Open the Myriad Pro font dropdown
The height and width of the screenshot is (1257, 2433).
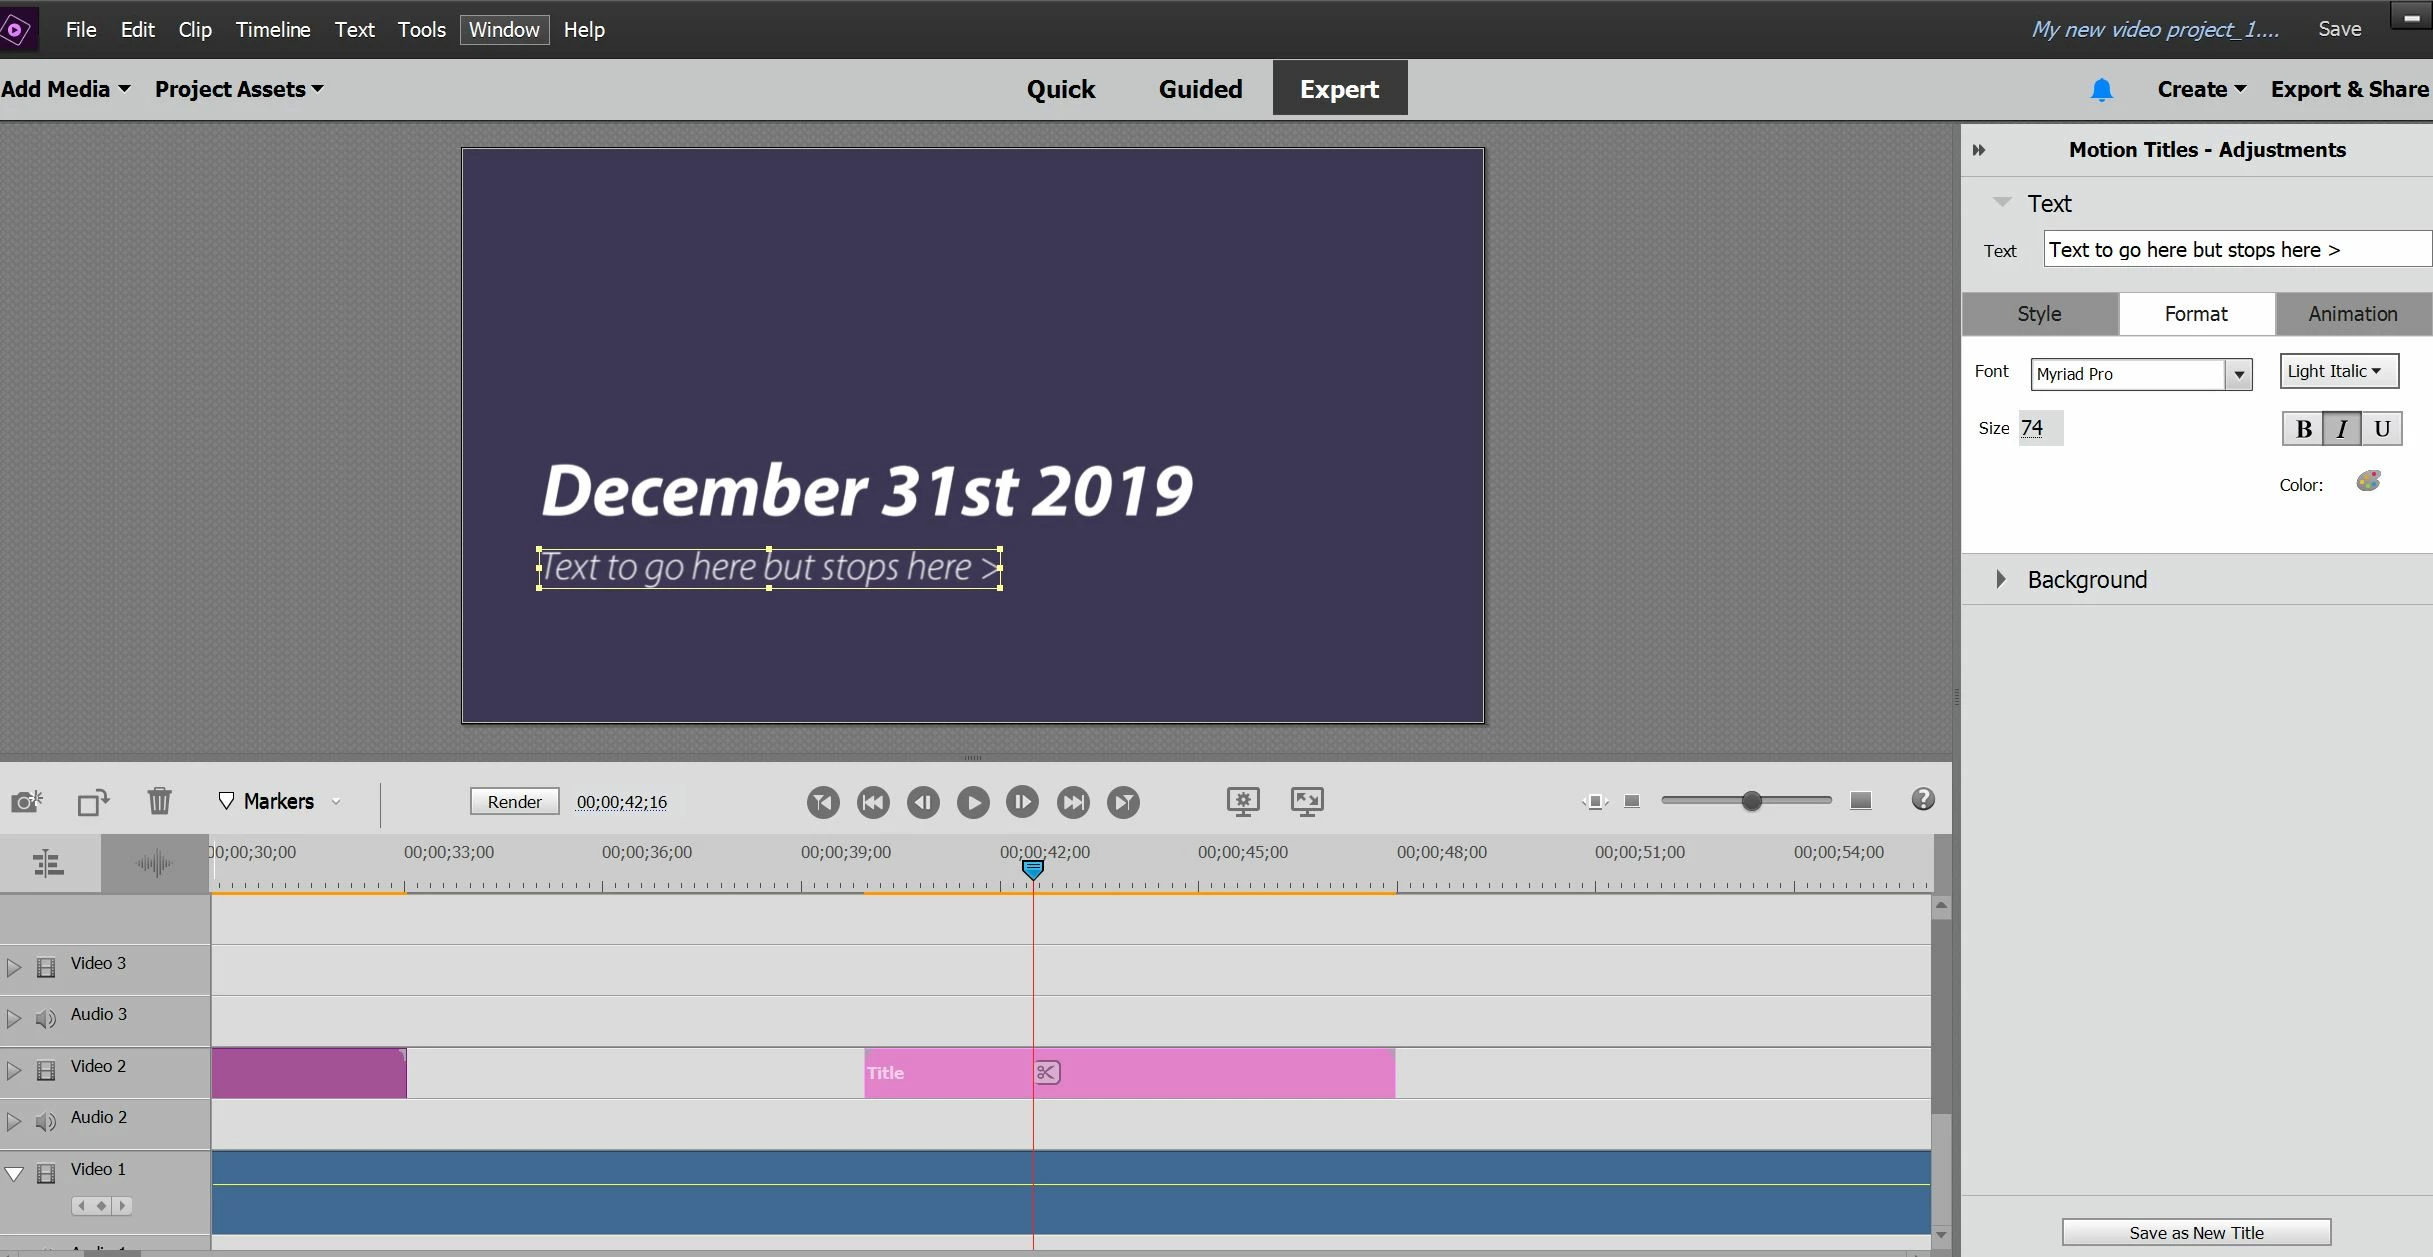[x=2239, y=374]
